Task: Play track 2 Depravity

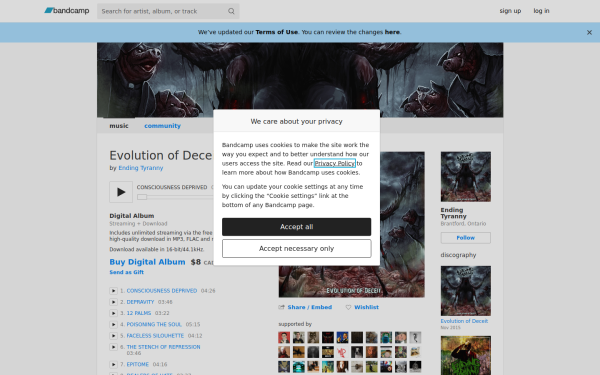Action: [113, 302]
